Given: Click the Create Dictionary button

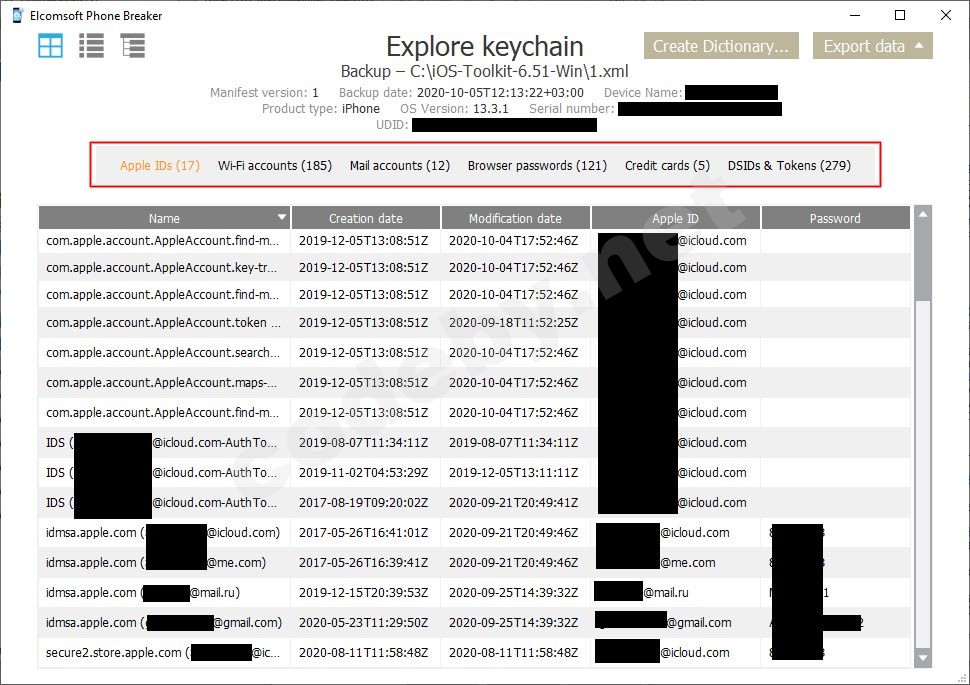Looking at the screenshot, I should [x=720, y=46].
